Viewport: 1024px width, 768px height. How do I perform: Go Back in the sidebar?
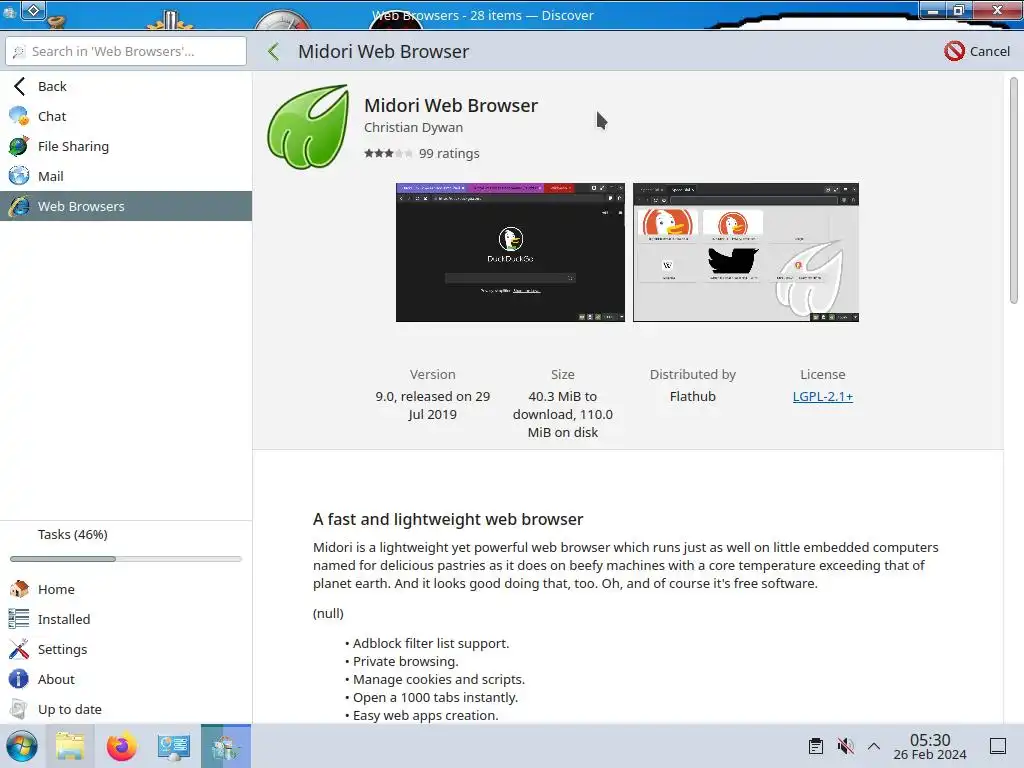point(126,86)
